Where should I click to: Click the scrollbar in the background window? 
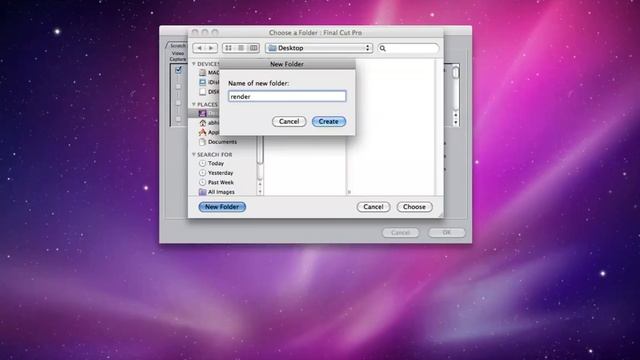point(456,95)
